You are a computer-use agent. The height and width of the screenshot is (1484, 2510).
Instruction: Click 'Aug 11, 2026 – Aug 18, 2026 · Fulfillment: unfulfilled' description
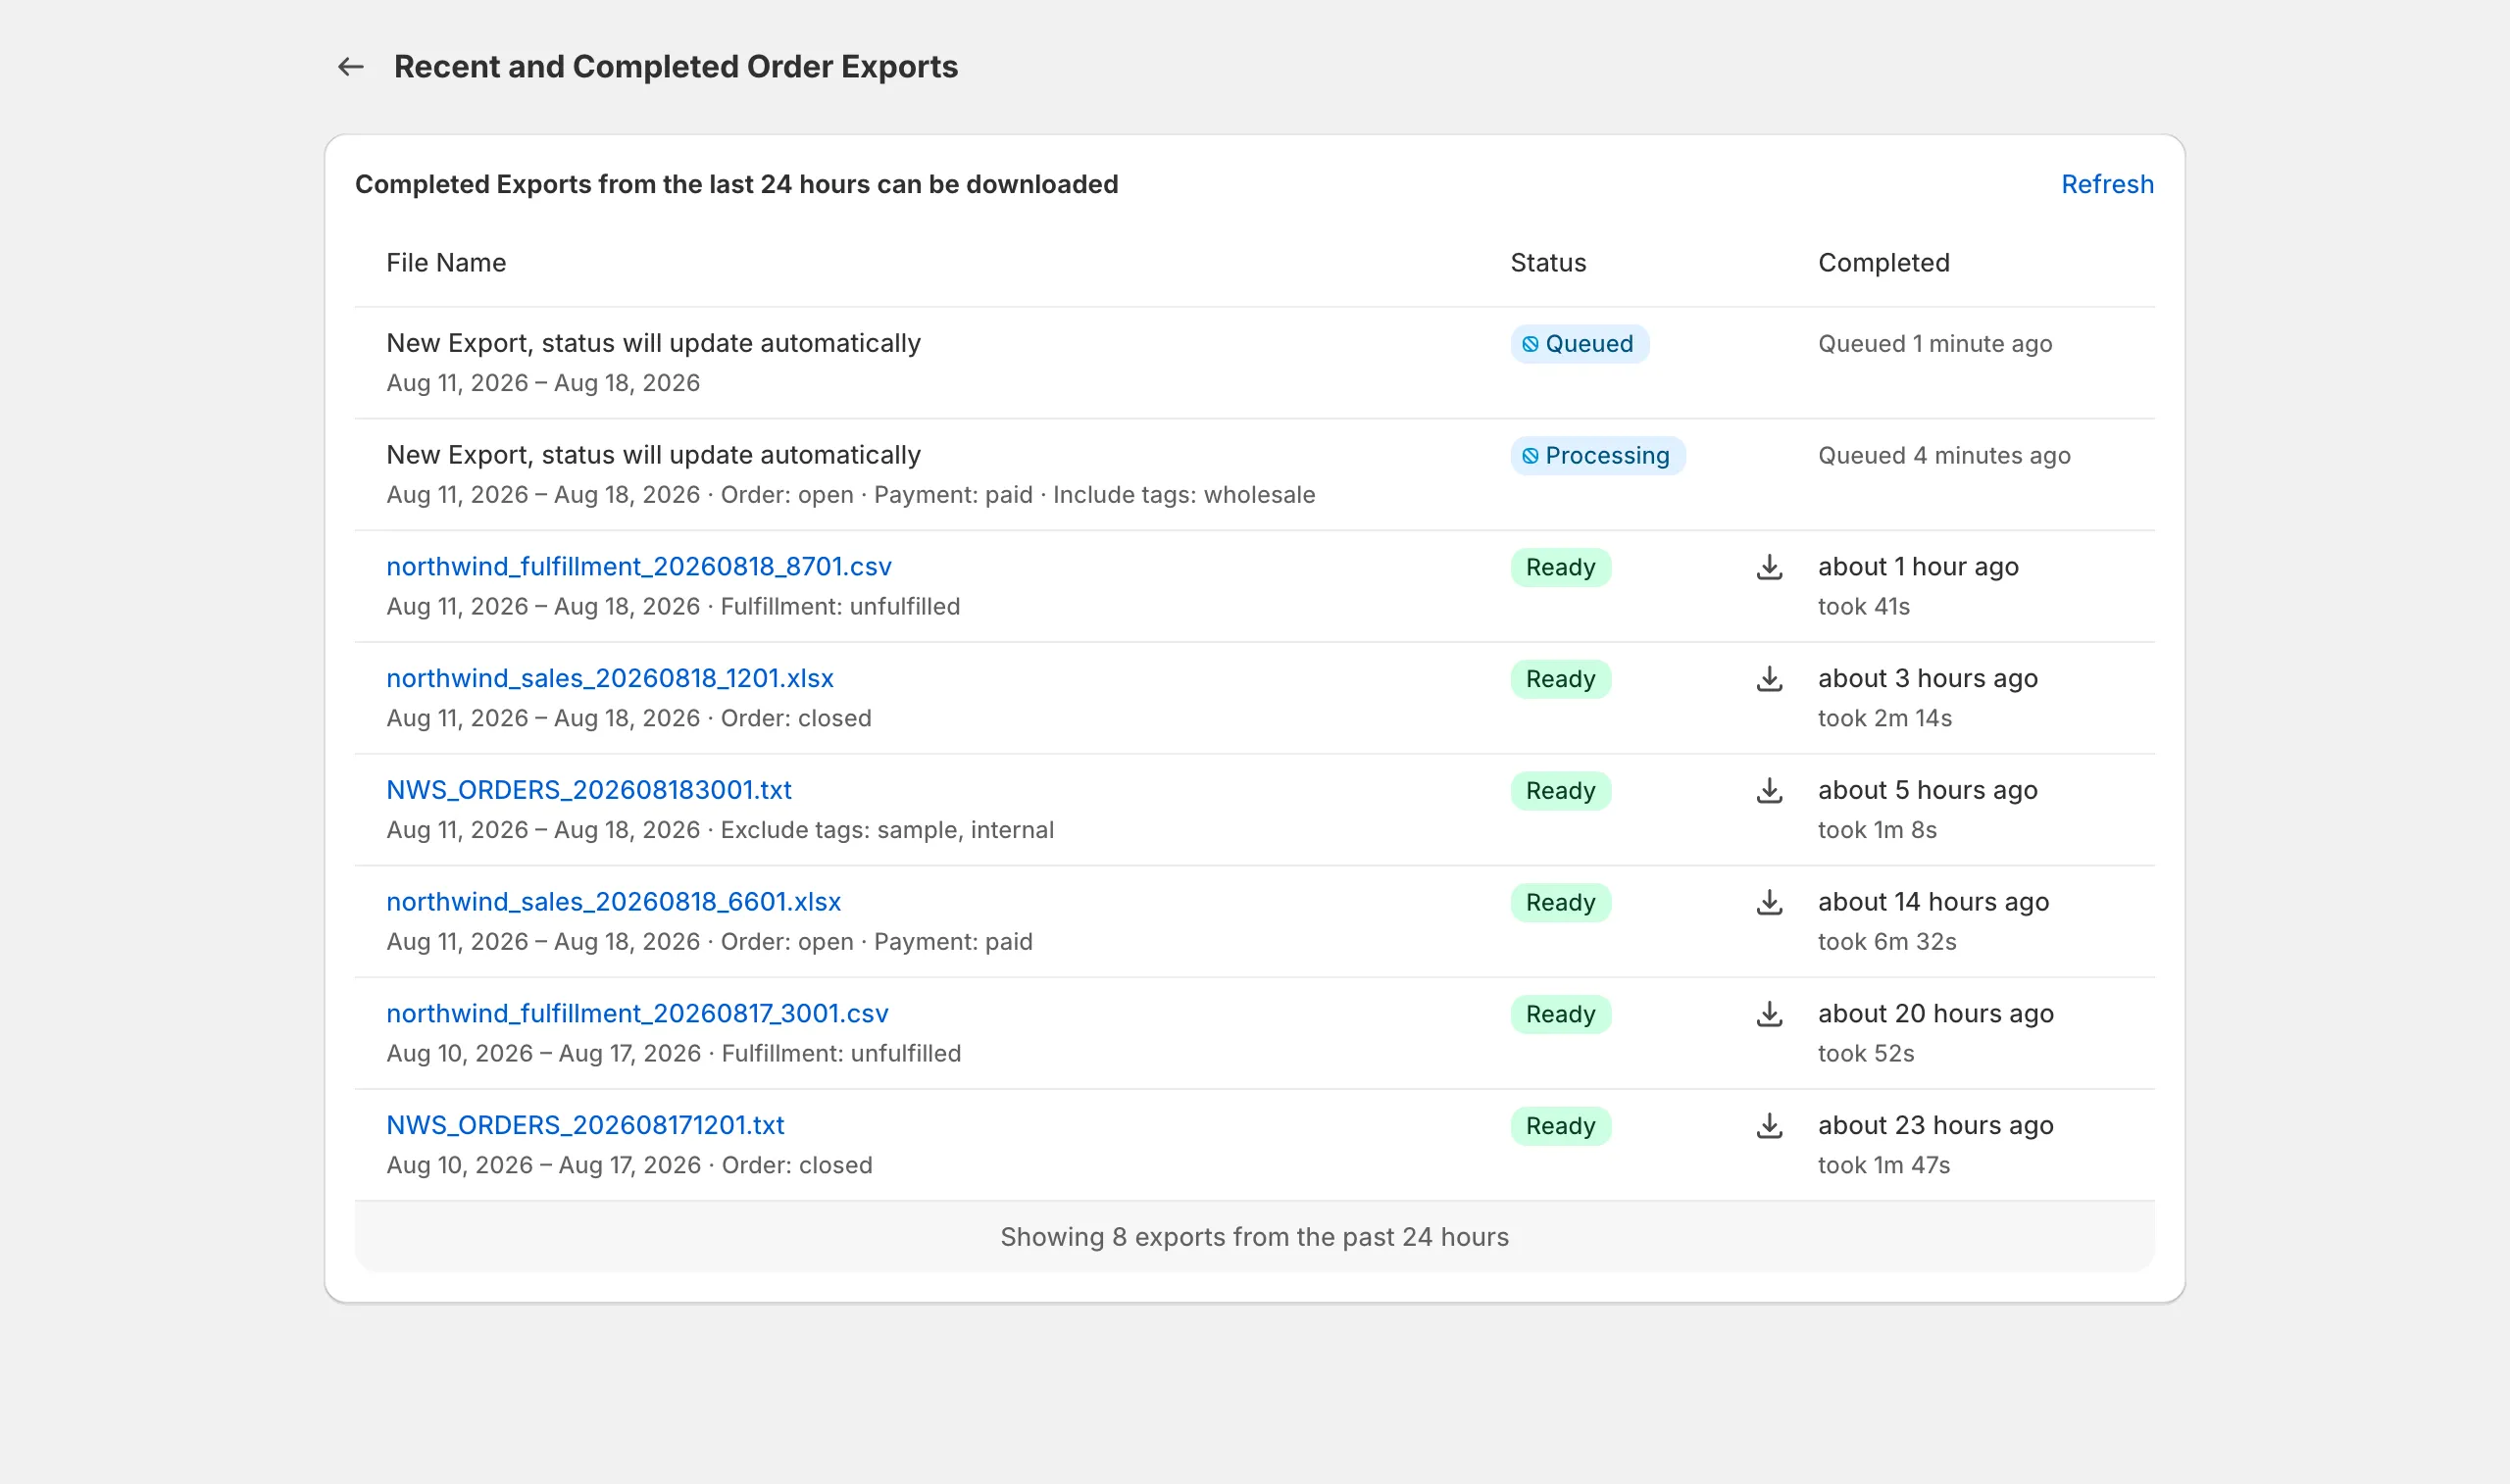[x=673, y=606]
